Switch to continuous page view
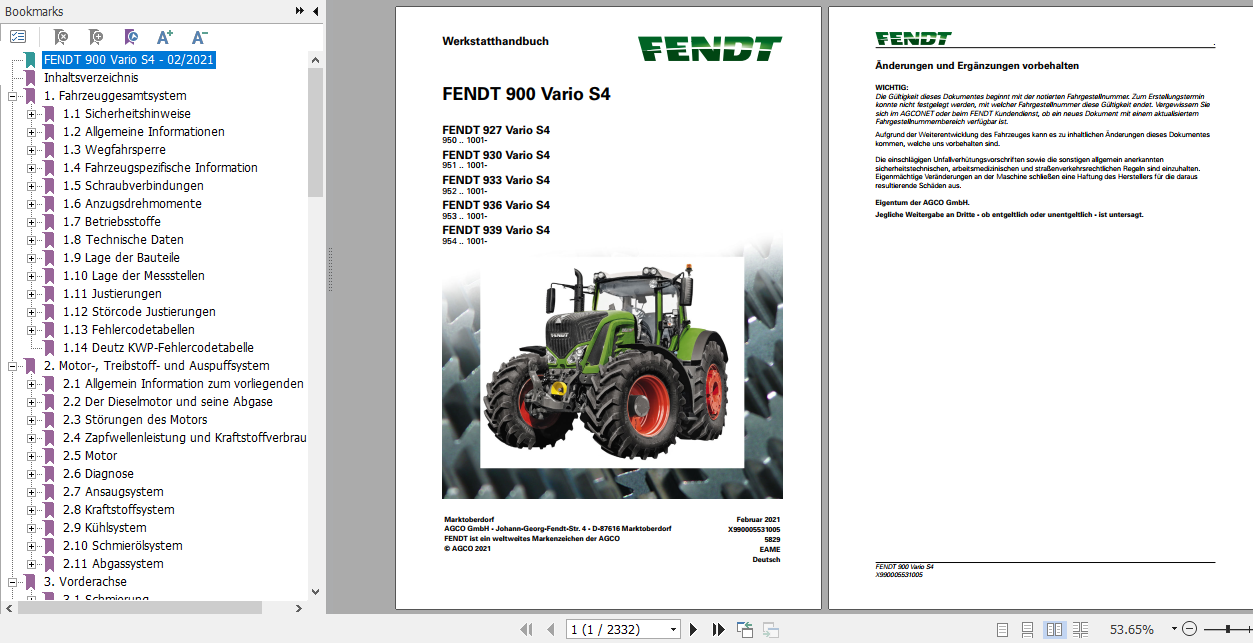This screenshot has height=643, width=1253. point(1028,629)
